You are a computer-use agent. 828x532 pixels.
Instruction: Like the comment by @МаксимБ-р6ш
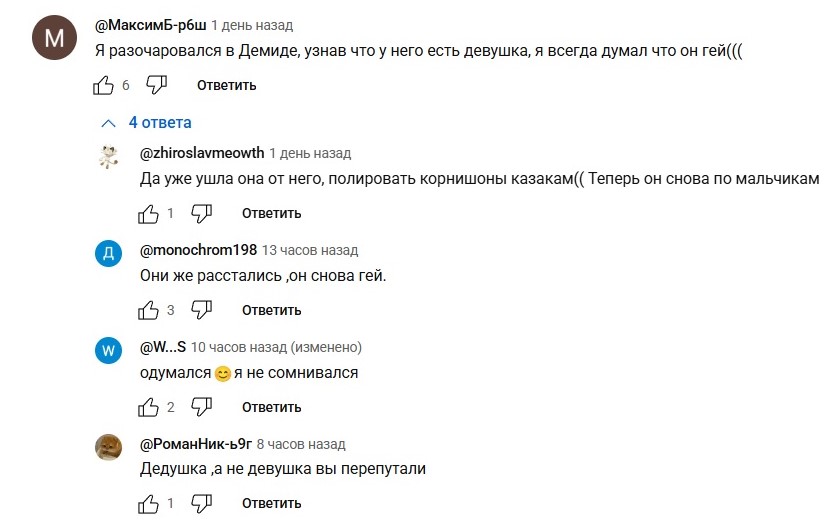coord(103,85)
